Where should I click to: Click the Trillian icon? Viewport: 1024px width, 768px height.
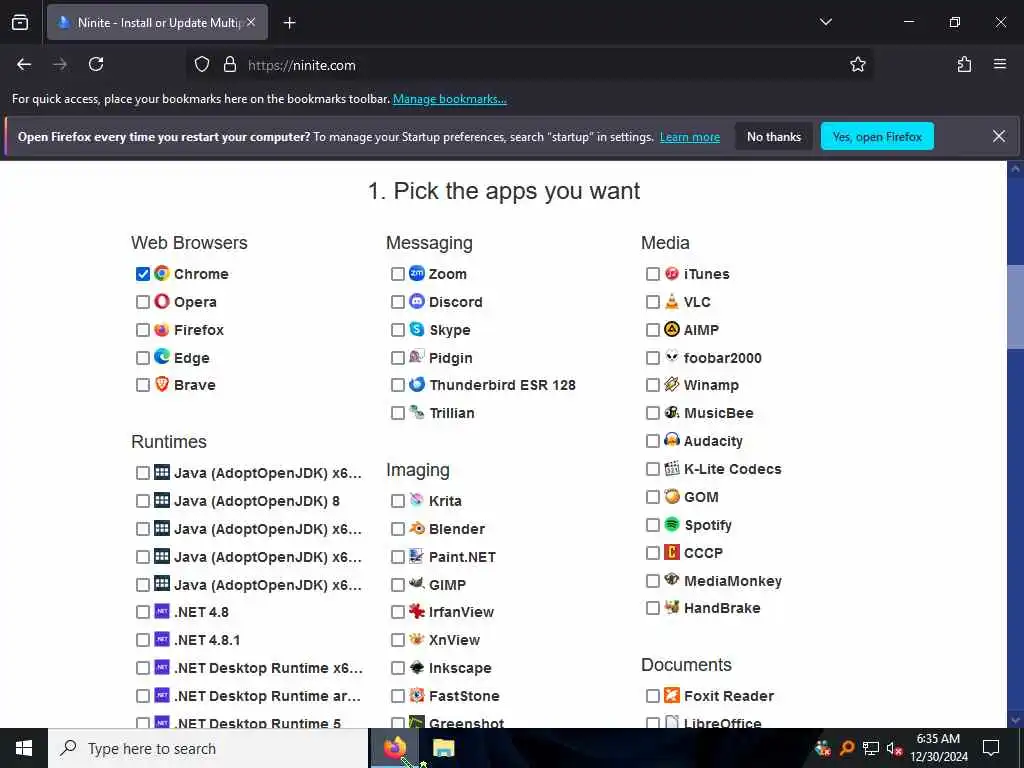point(417,412)
